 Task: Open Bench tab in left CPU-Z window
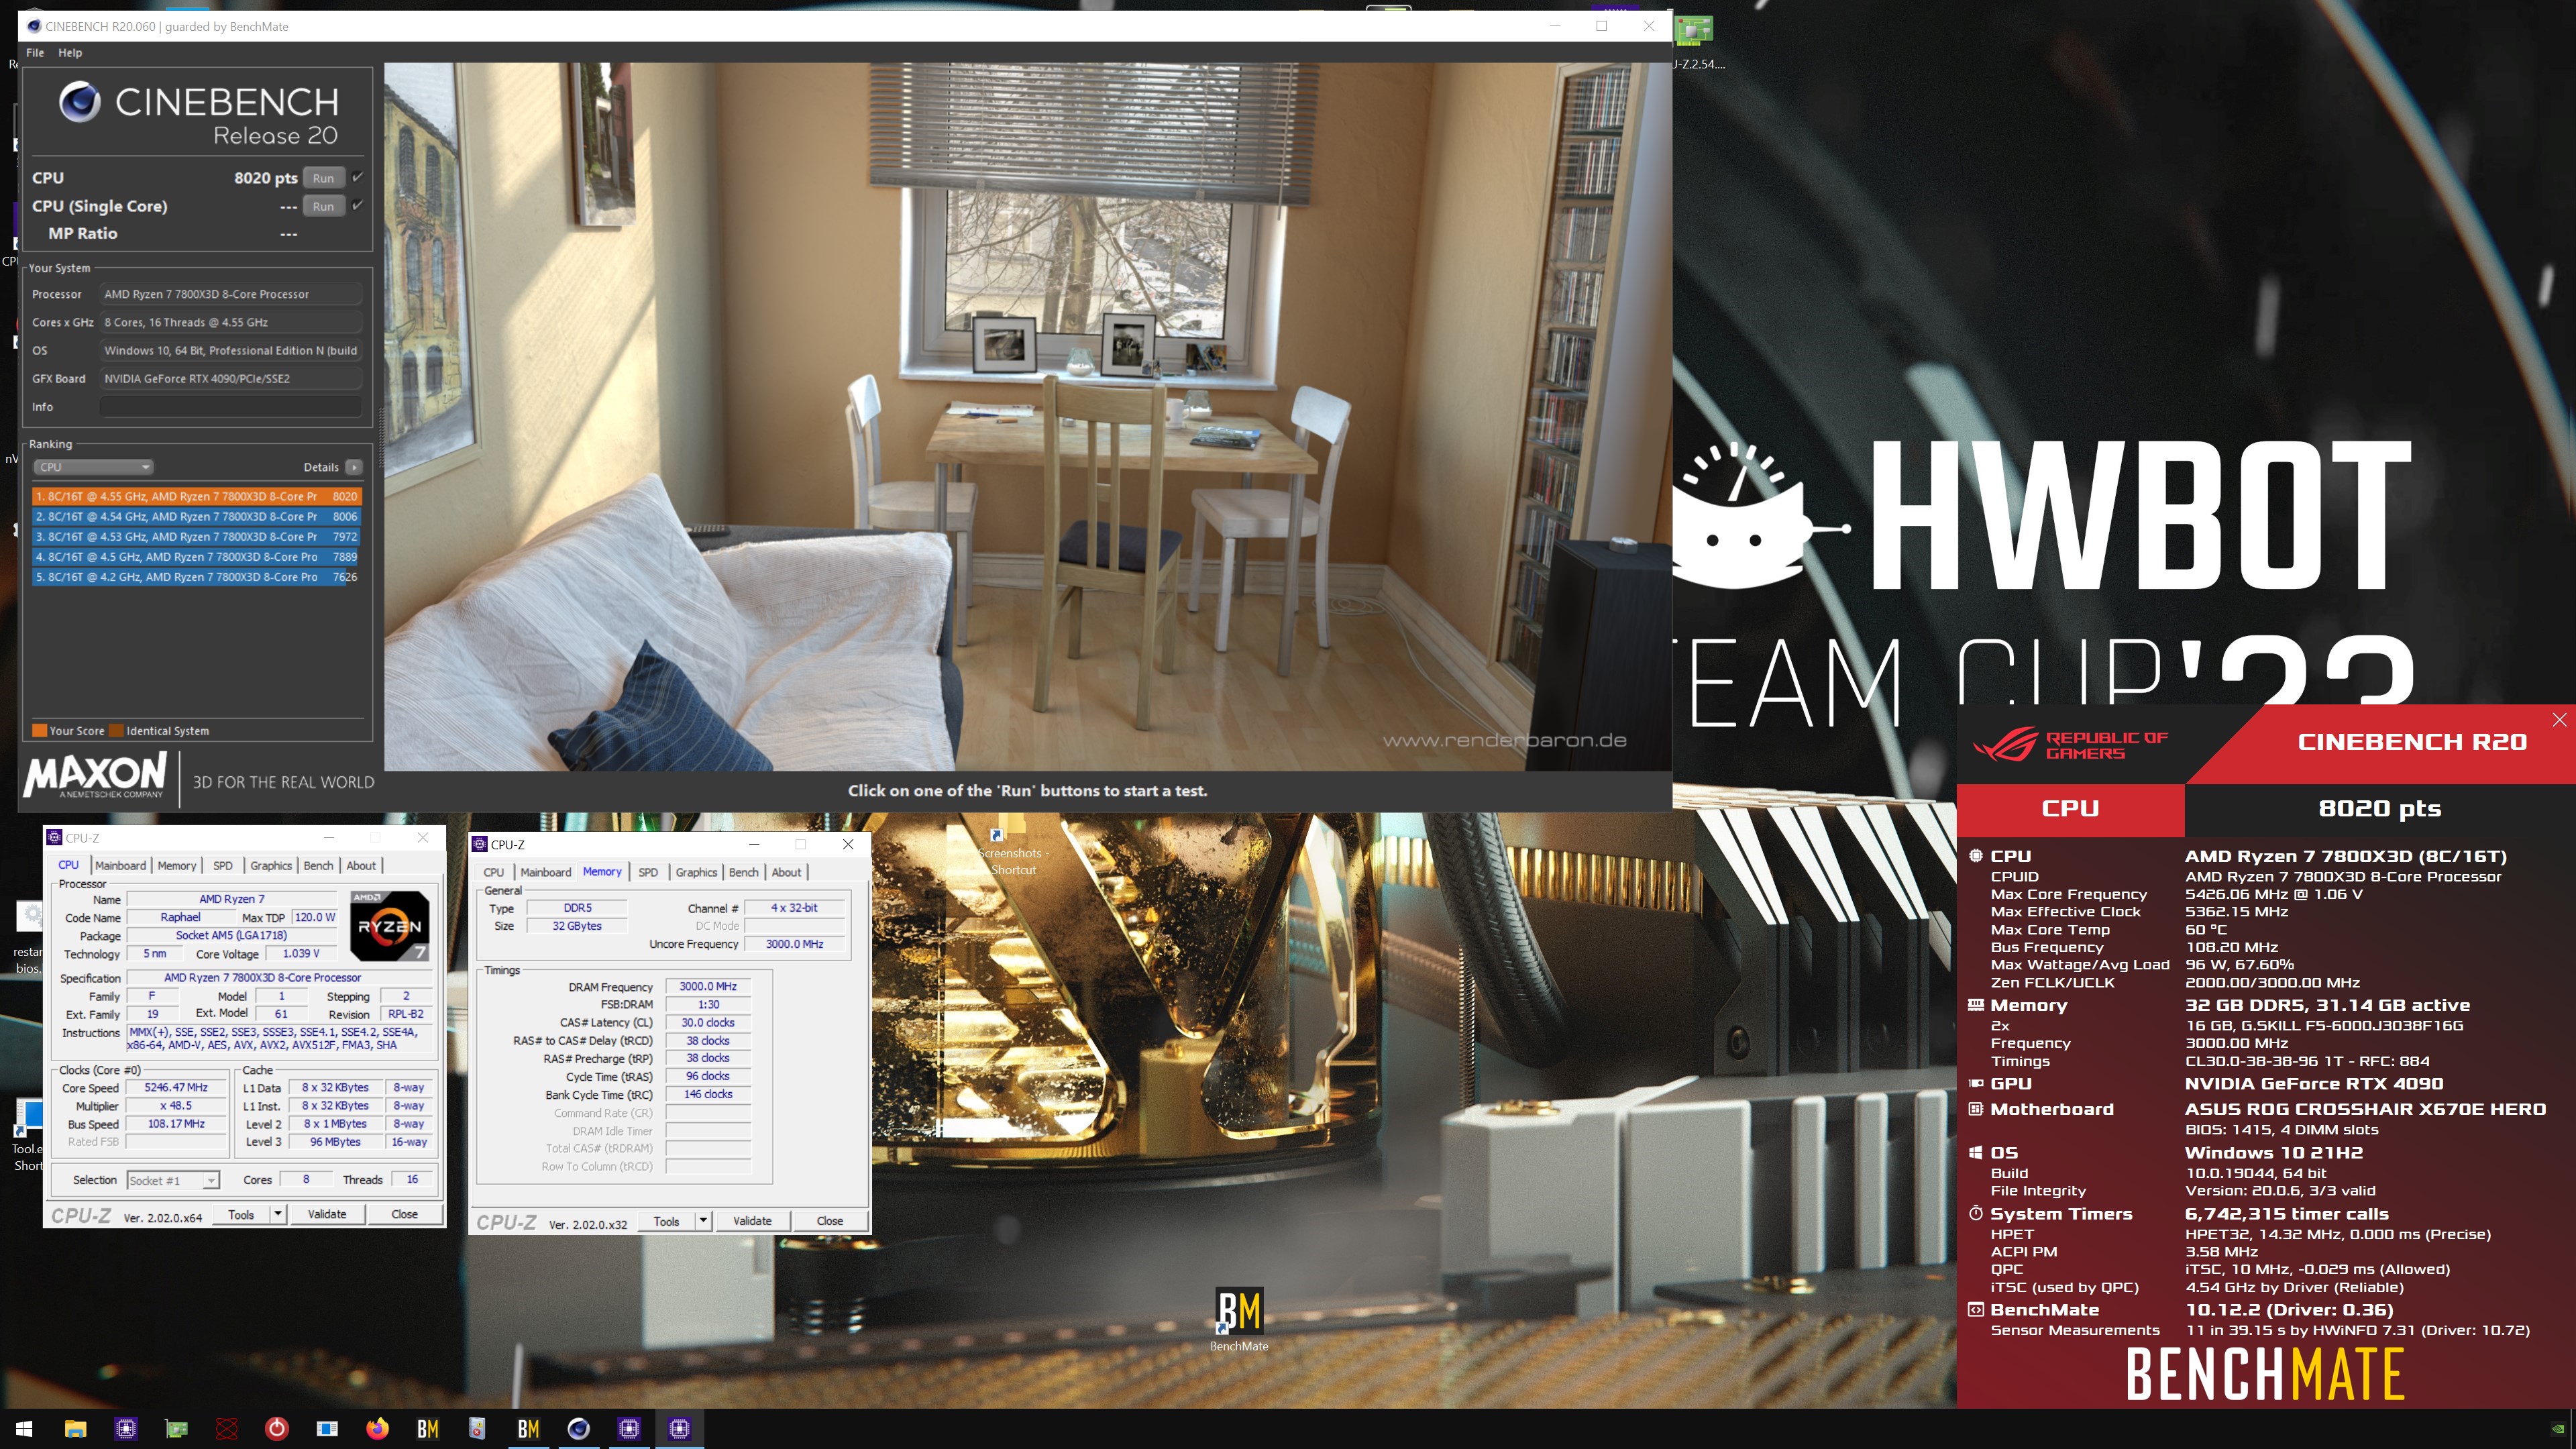(318, 865)
